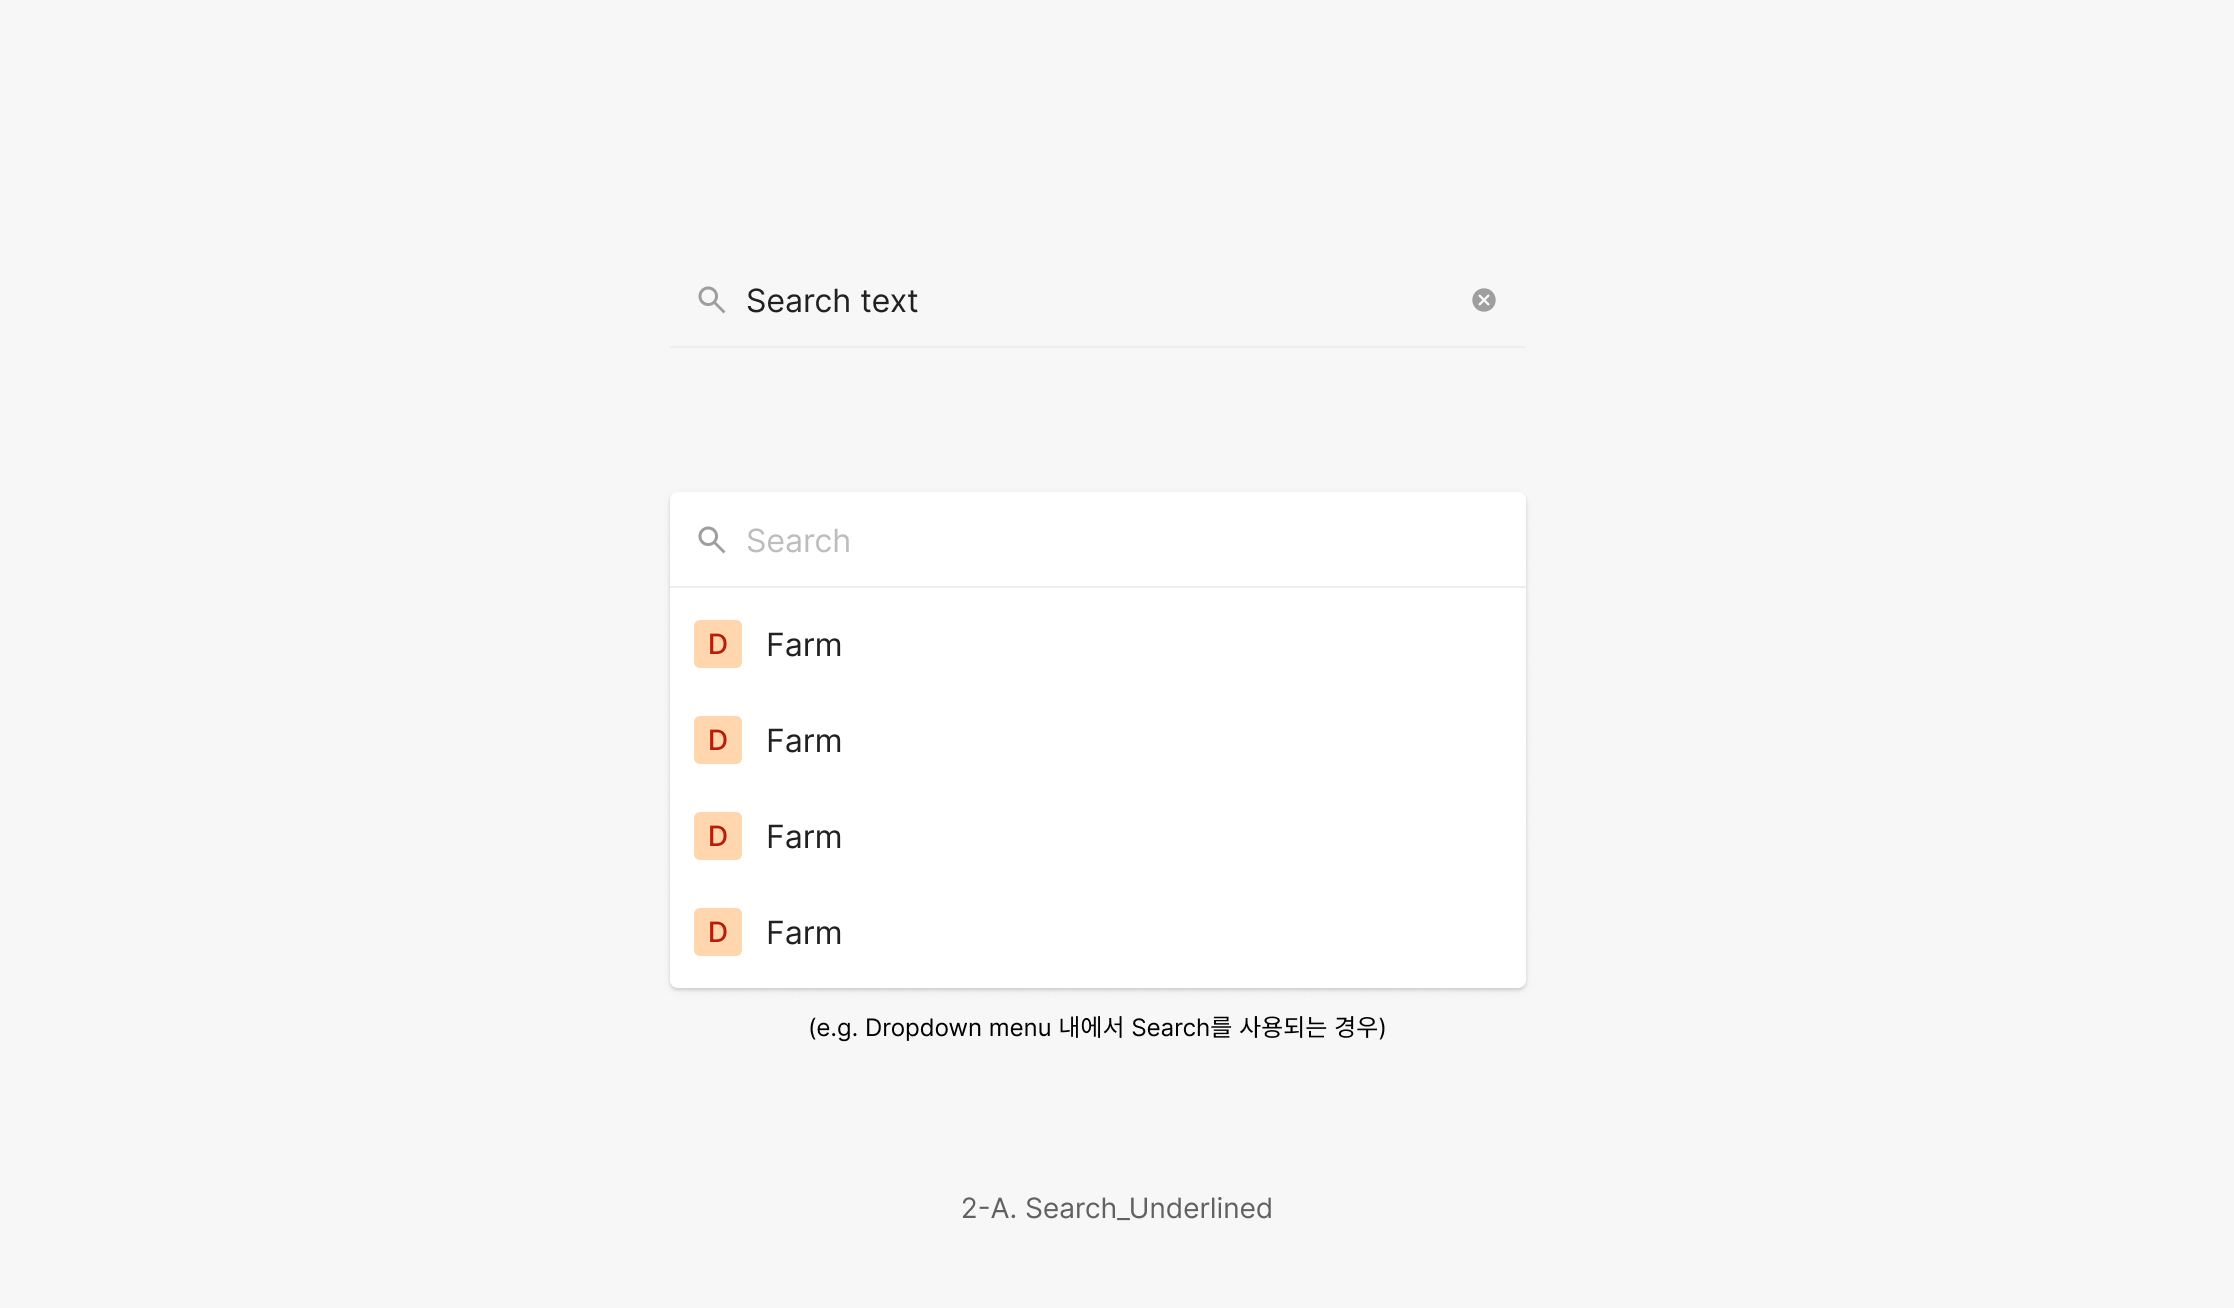Viewport: 2234px width, 1308px height.
Task: Select the second Farm label in dropdown
Action: [804, 741]
